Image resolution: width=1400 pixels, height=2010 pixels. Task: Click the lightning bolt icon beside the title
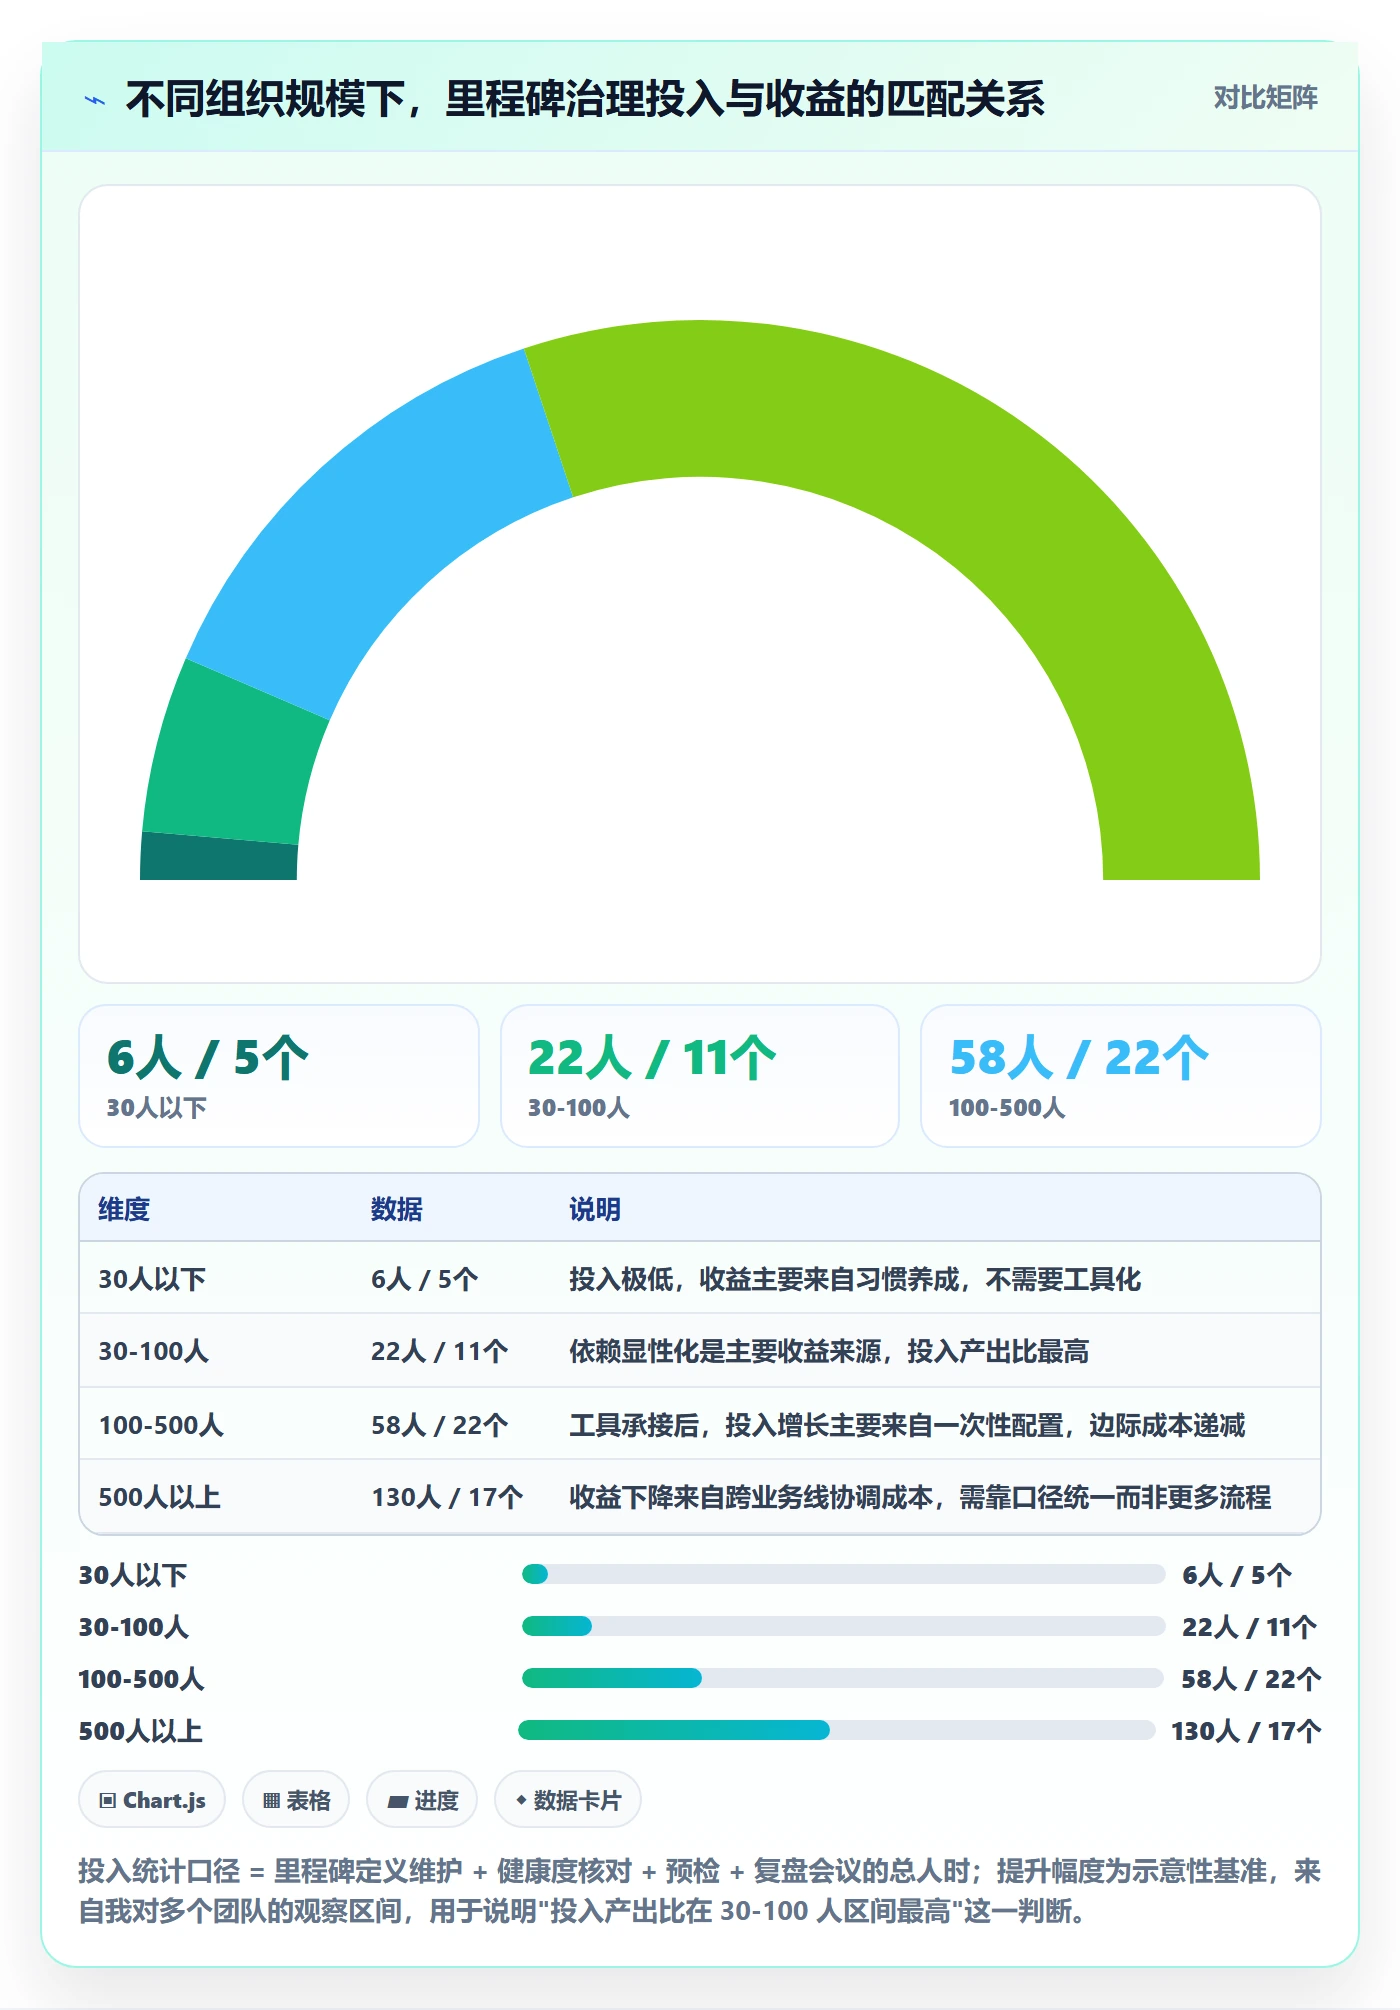pos(95,100)
